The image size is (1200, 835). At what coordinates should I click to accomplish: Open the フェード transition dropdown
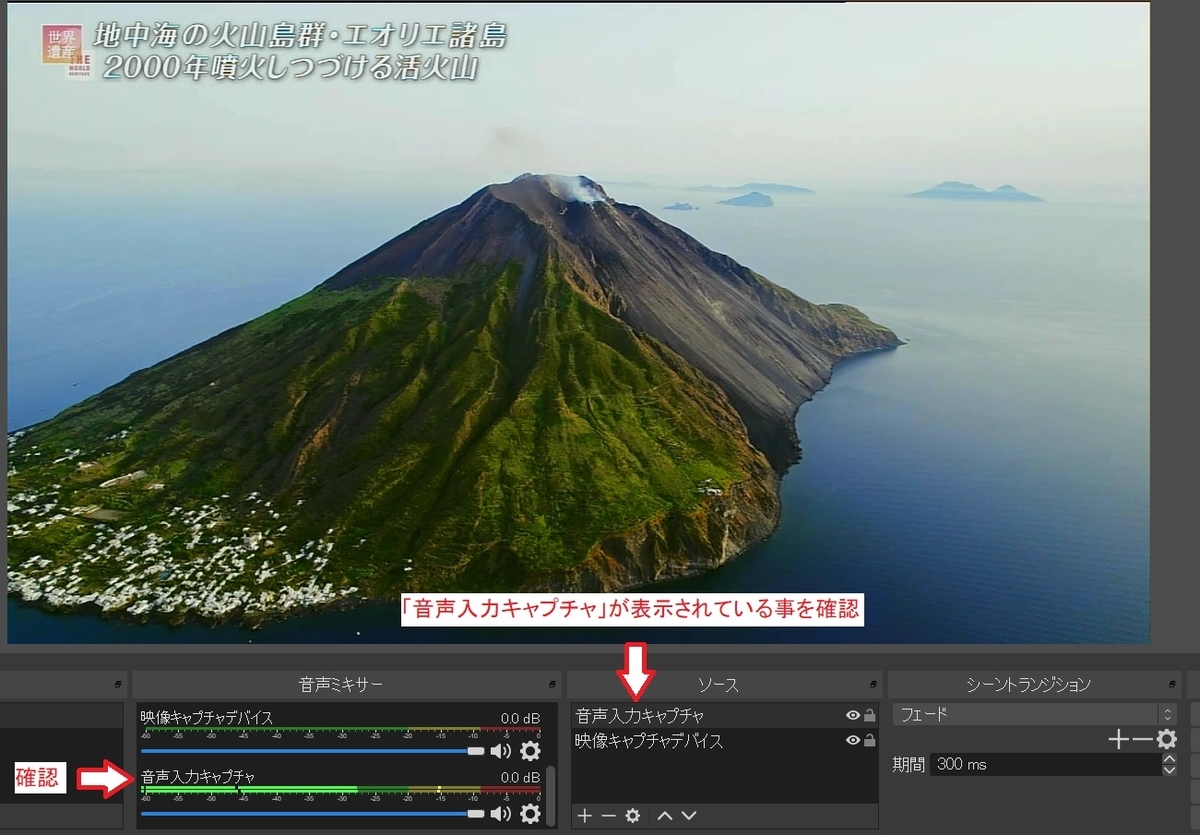coord(1035,715)
